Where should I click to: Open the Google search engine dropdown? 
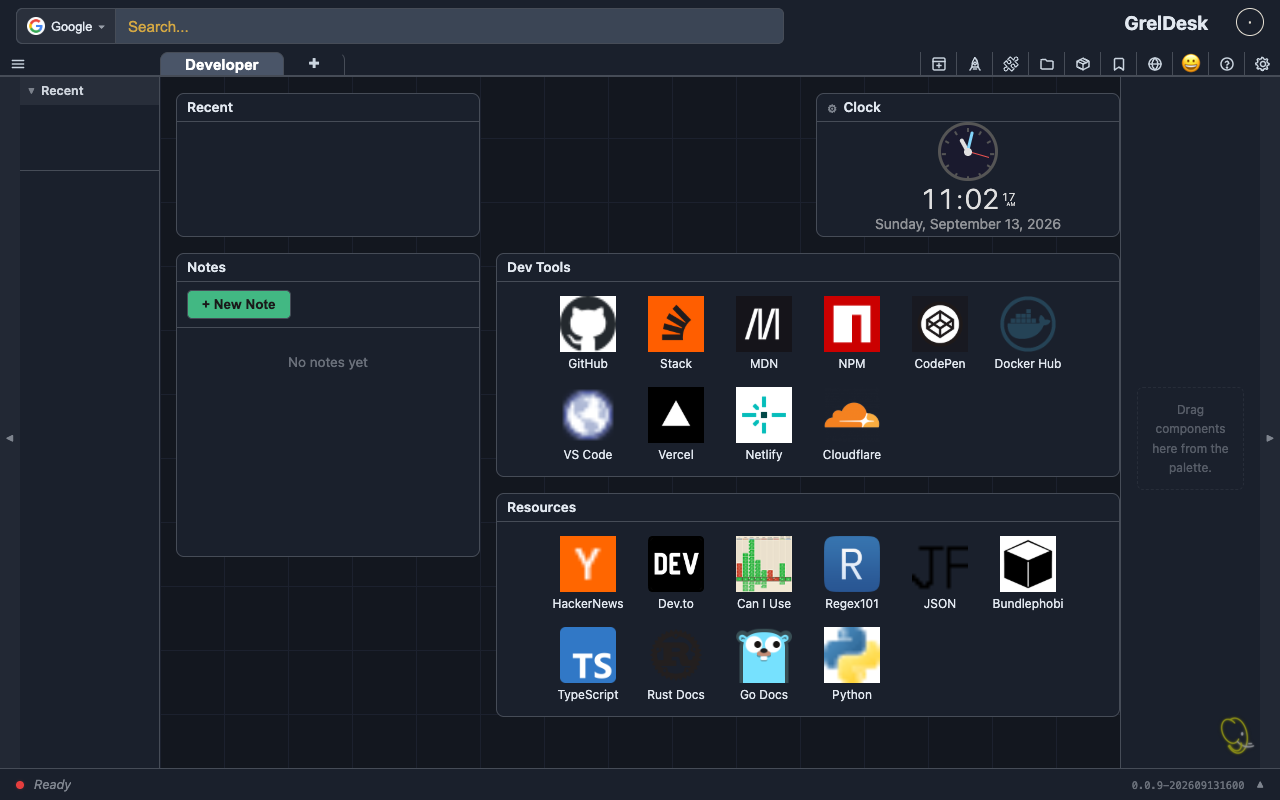tap(66, 26)
